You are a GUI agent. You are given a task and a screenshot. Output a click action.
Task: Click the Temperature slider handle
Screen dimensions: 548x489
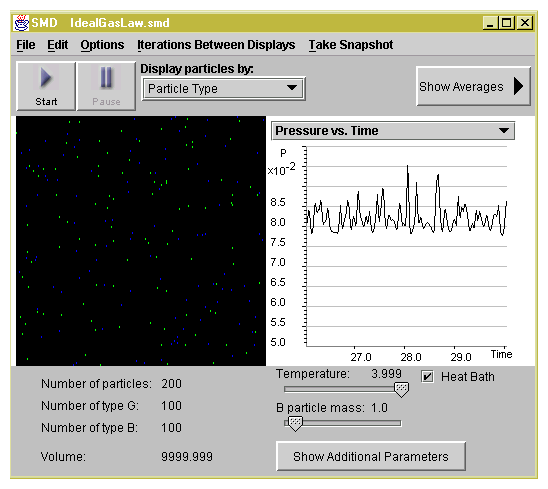pos(401,389)
